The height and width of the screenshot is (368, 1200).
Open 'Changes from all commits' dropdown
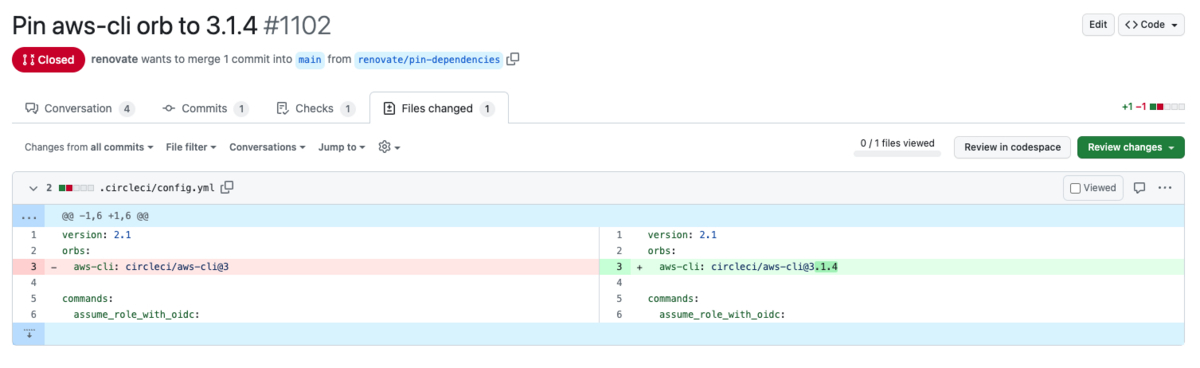(x=89, y=147)
